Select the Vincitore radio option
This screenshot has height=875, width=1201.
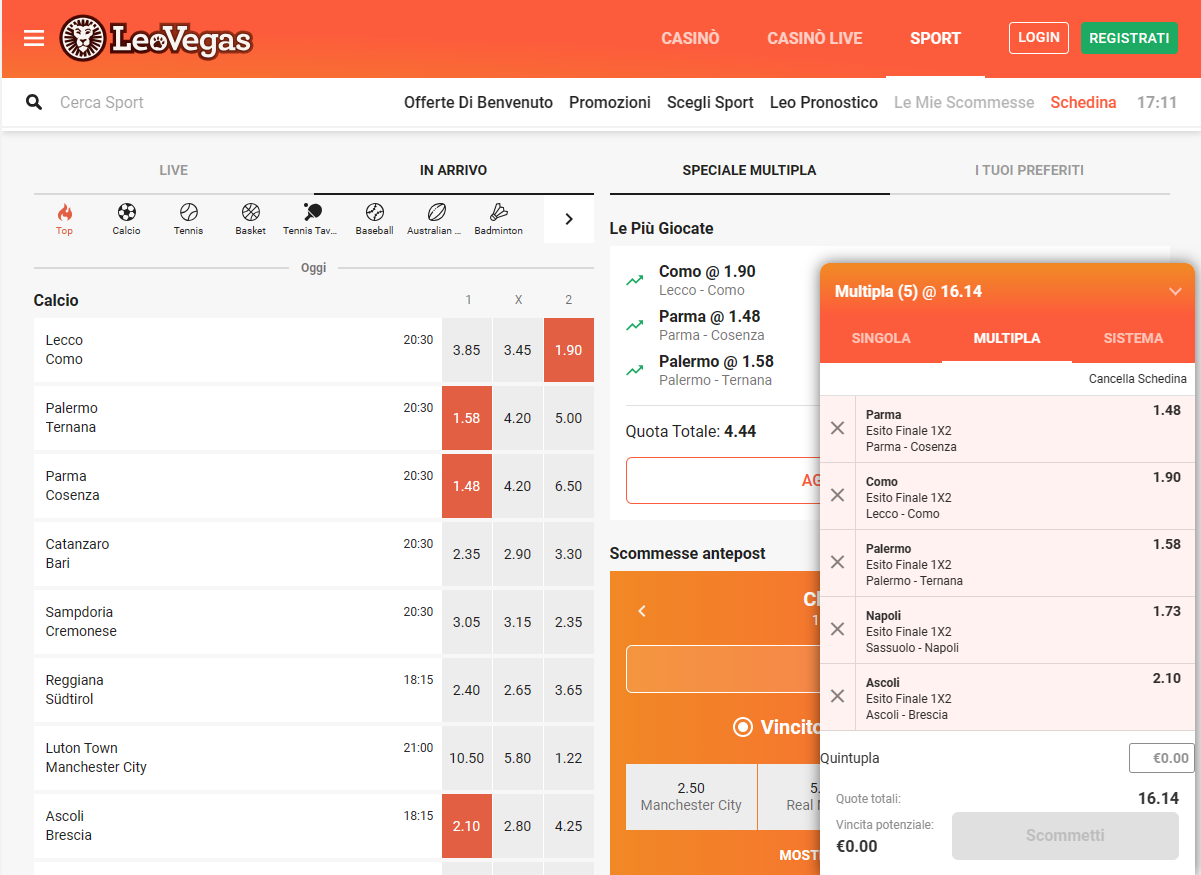(743, 727)
